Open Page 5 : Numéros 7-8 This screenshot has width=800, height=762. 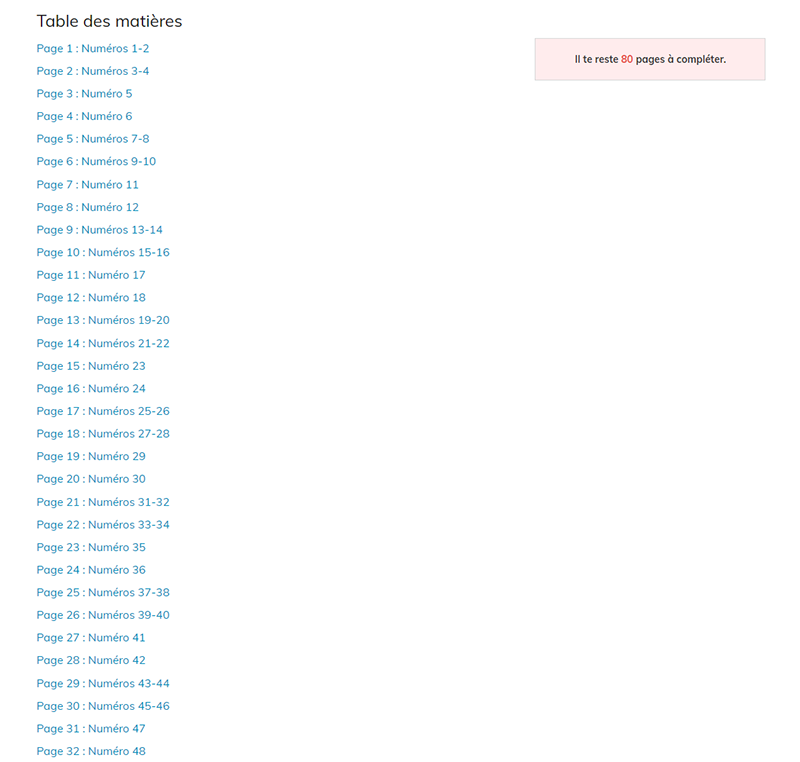(x=93, y=139)
